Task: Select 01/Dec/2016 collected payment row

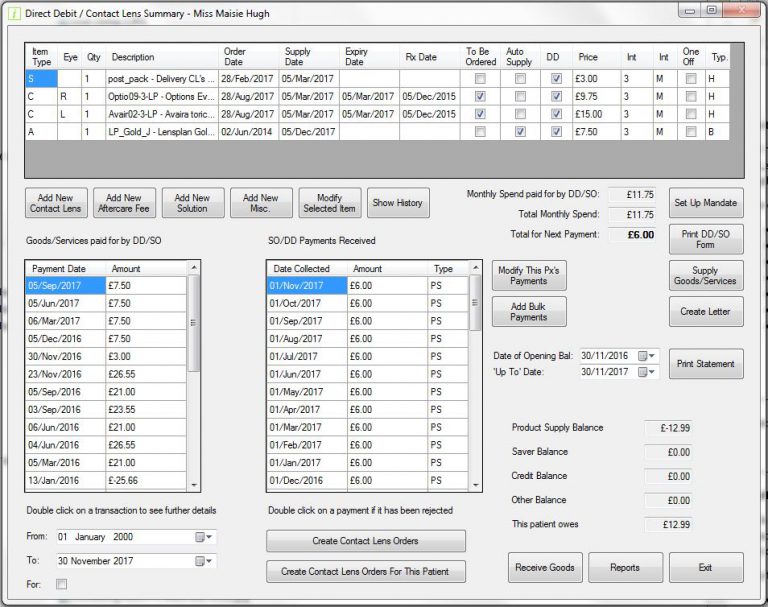Action: (367, 481)
